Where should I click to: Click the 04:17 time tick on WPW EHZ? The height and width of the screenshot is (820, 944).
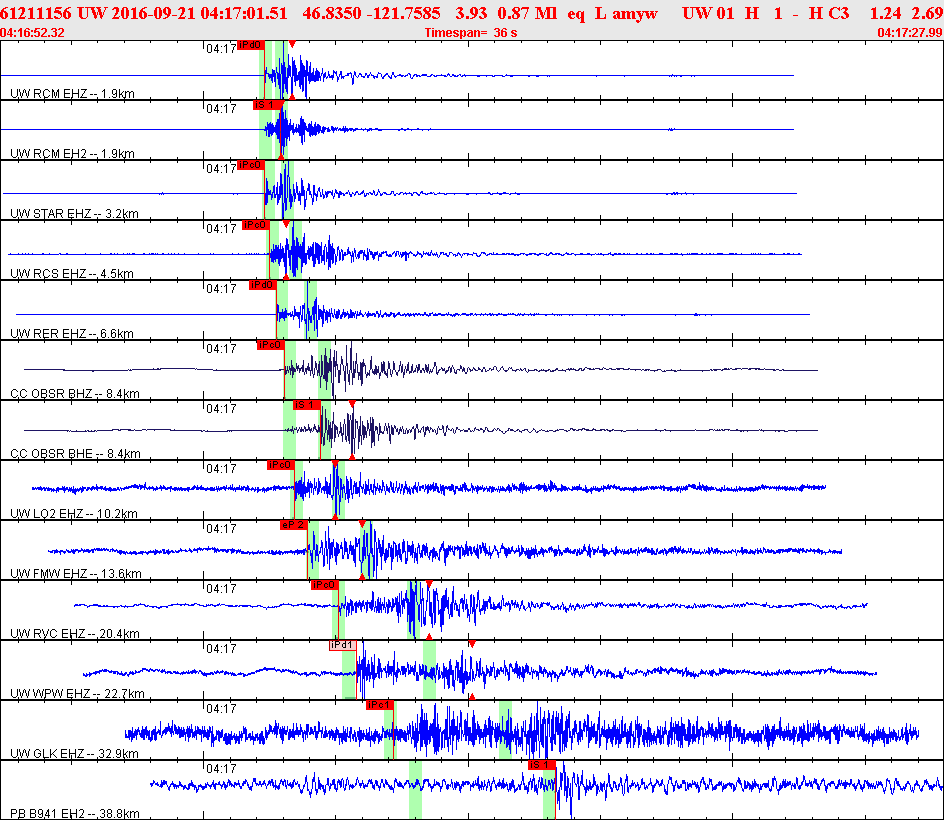click(x=221, y=648)
